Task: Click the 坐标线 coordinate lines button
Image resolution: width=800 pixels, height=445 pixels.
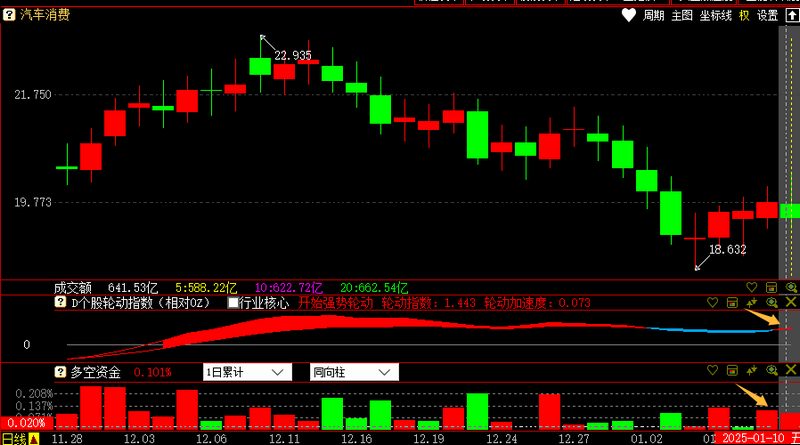Action: coord(715,15)
